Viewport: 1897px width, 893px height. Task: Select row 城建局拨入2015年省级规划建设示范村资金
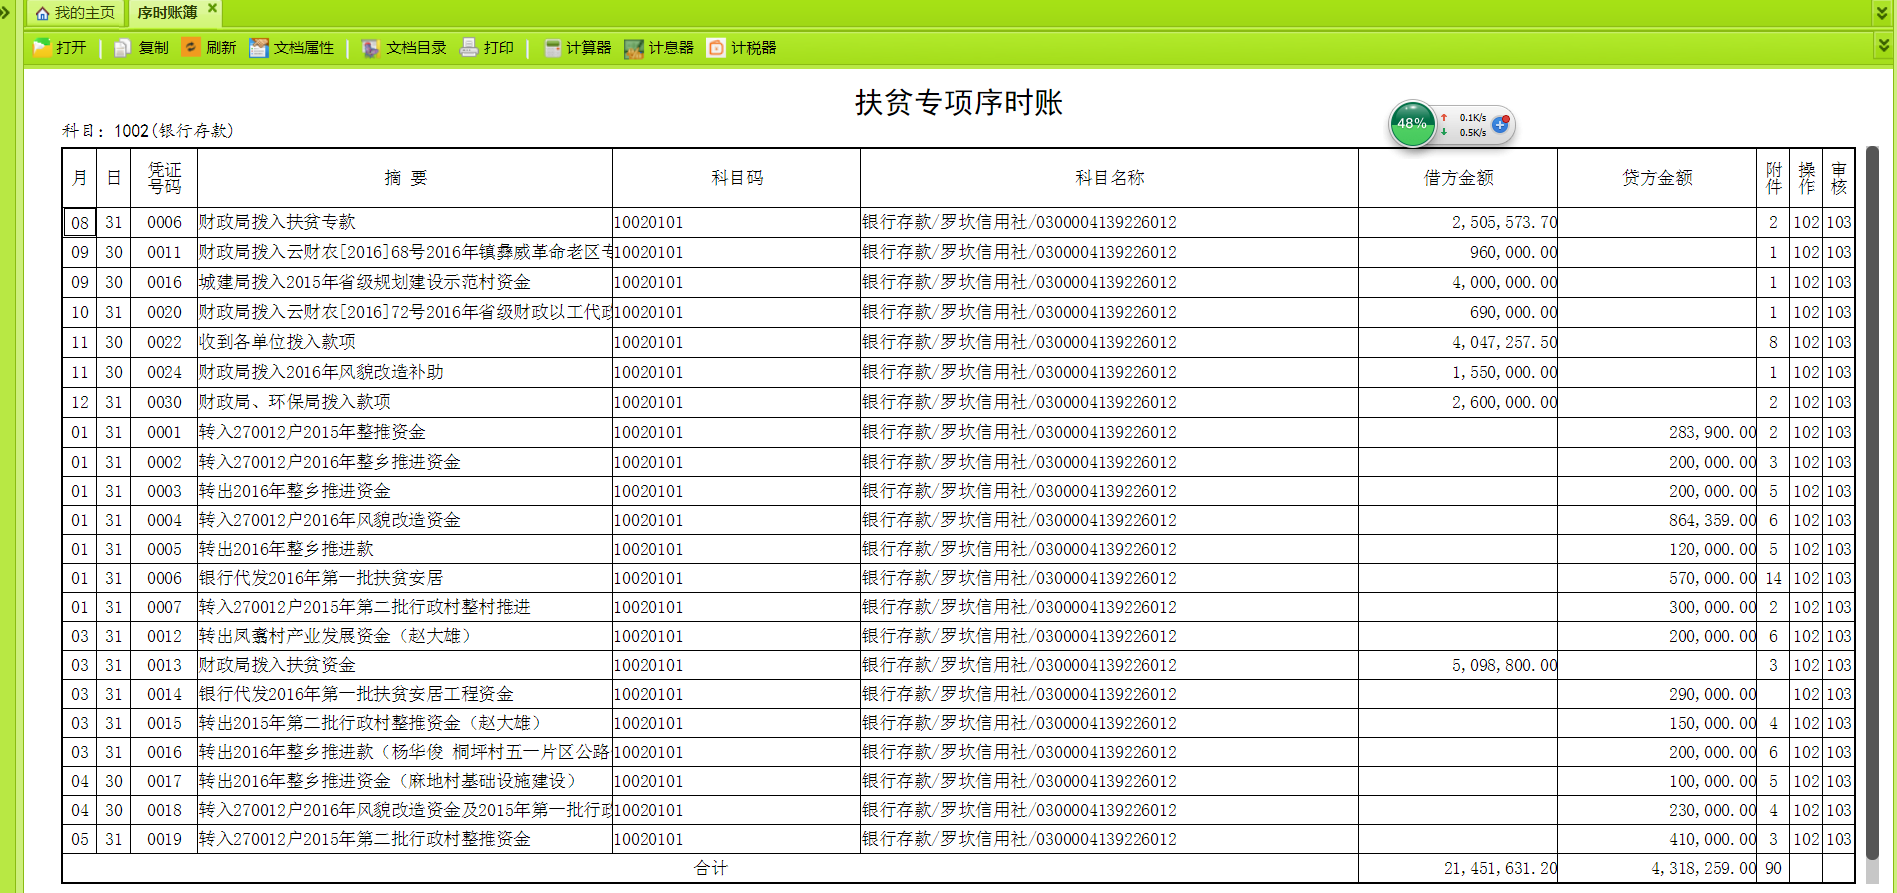pyautogui.click(x=958, y=282)
